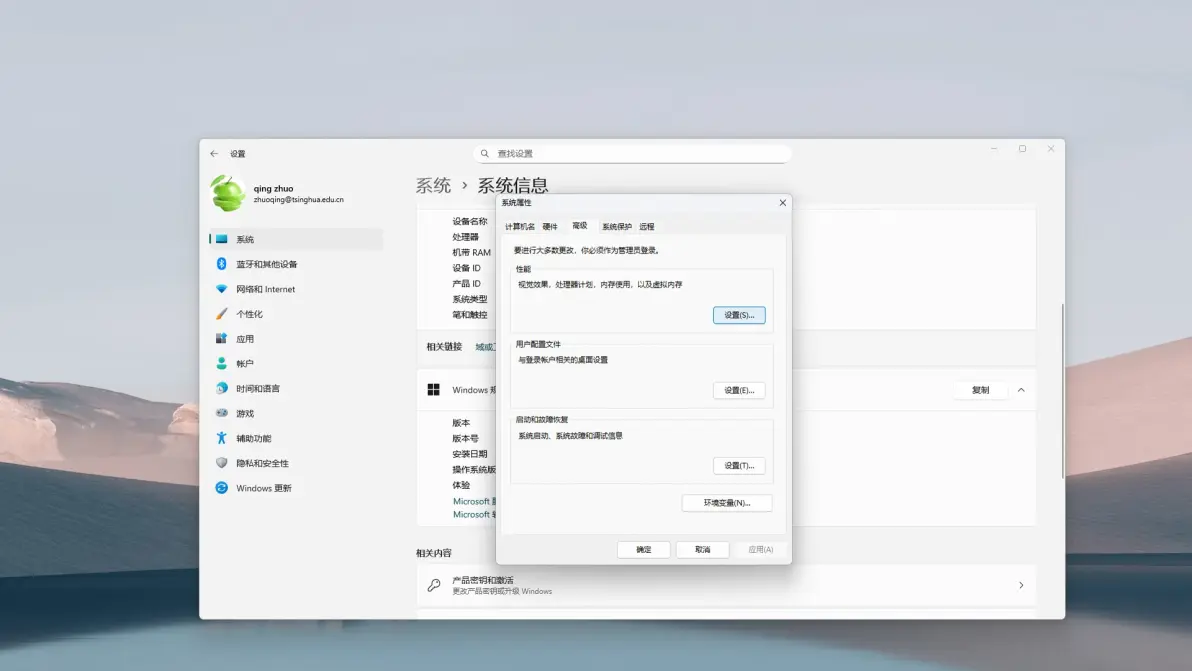1192x671 pixels.
Task: Open the 远程 tab in System Properties
Action: coord(647,227)
